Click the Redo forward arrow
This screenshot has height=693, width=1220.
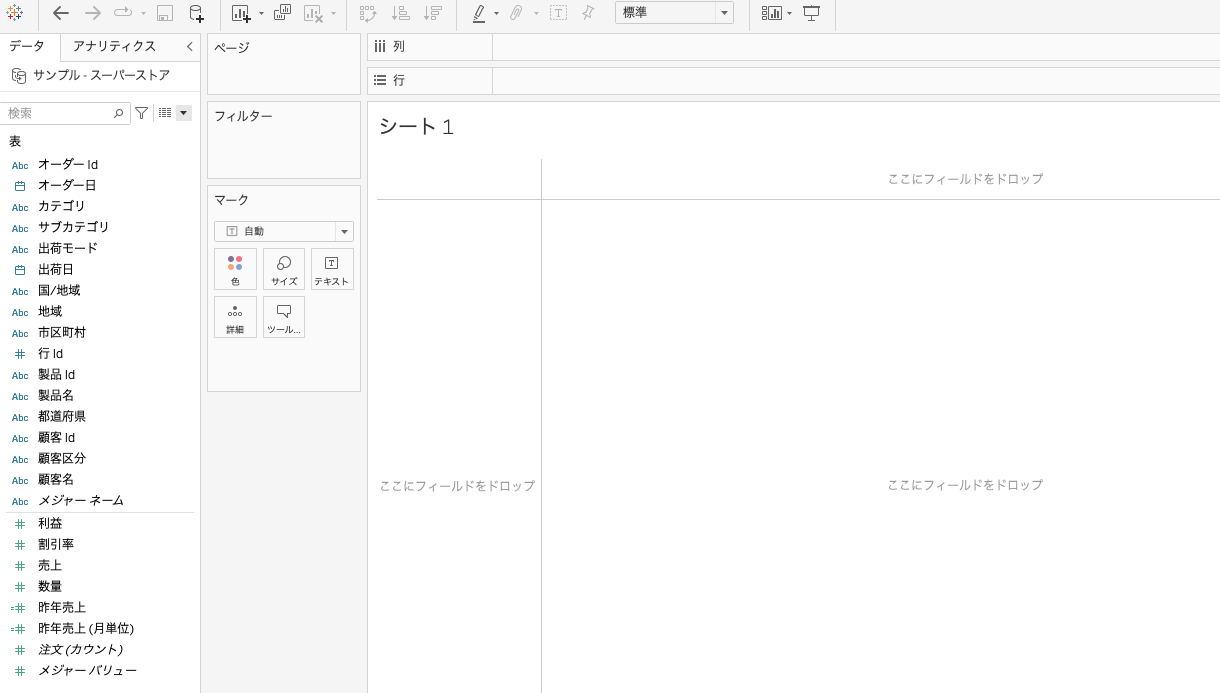93,13
